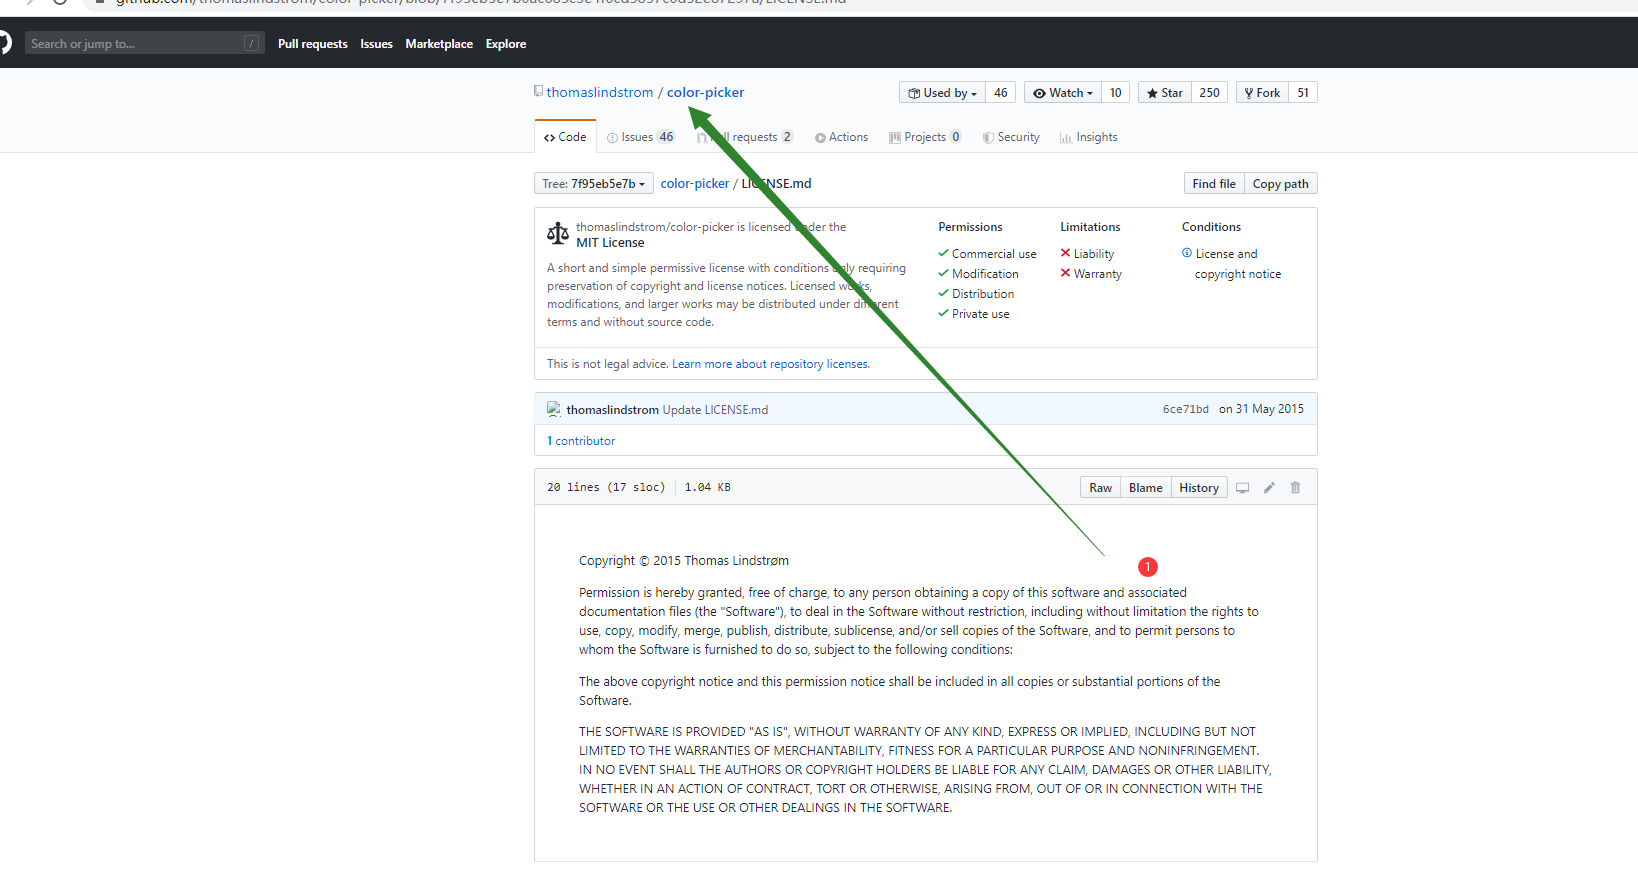Open the 'Update LICENSE.md' commit message
Viewport: 1638px width, 890px height.
pyautogui.click(x=715, y=410)
